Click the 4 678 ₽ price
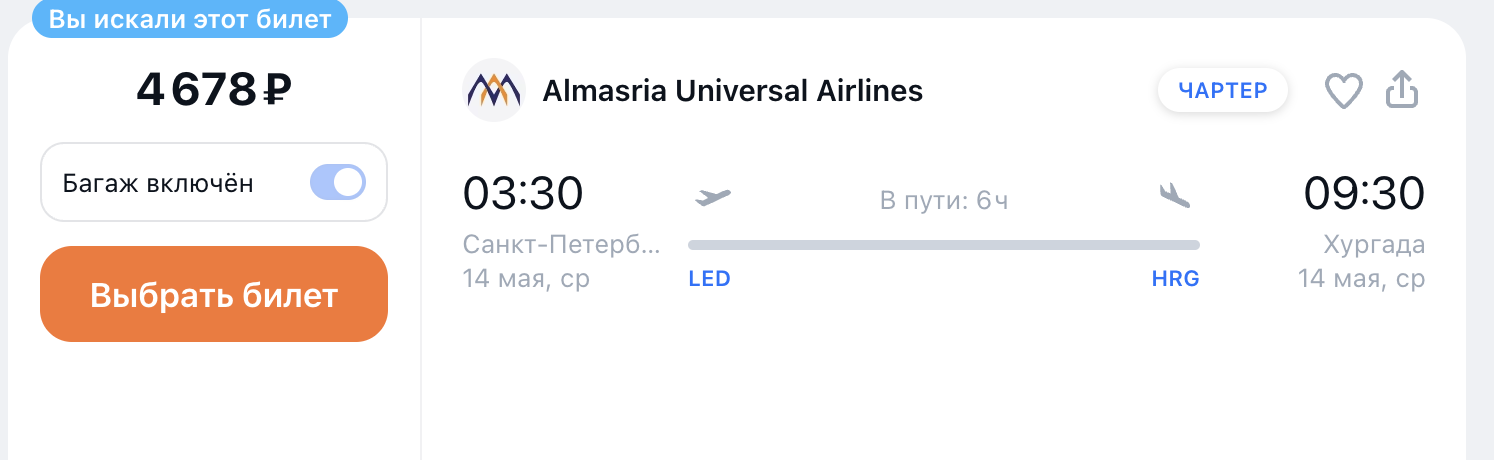 (x=214, y=91)
